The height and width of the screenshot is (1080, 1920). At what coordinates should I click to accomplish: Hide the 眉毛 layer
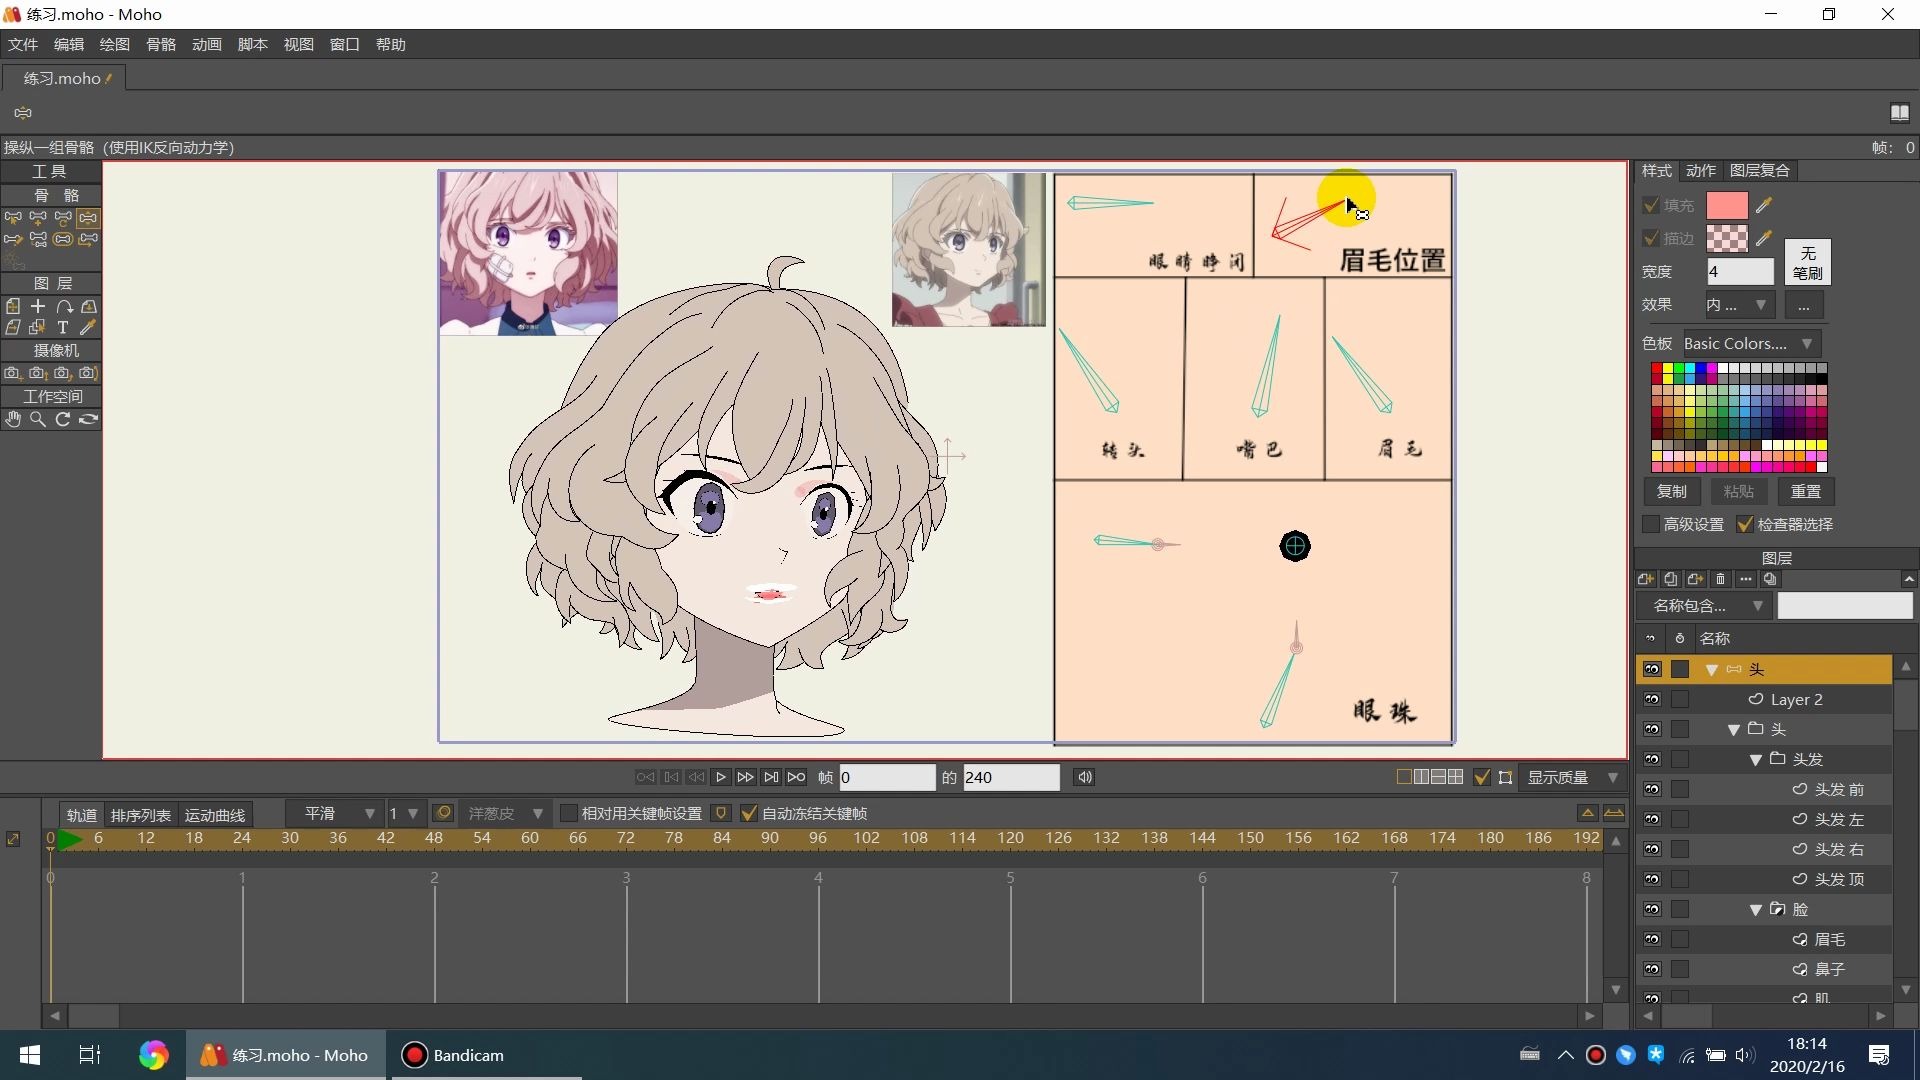(1652, 939)
